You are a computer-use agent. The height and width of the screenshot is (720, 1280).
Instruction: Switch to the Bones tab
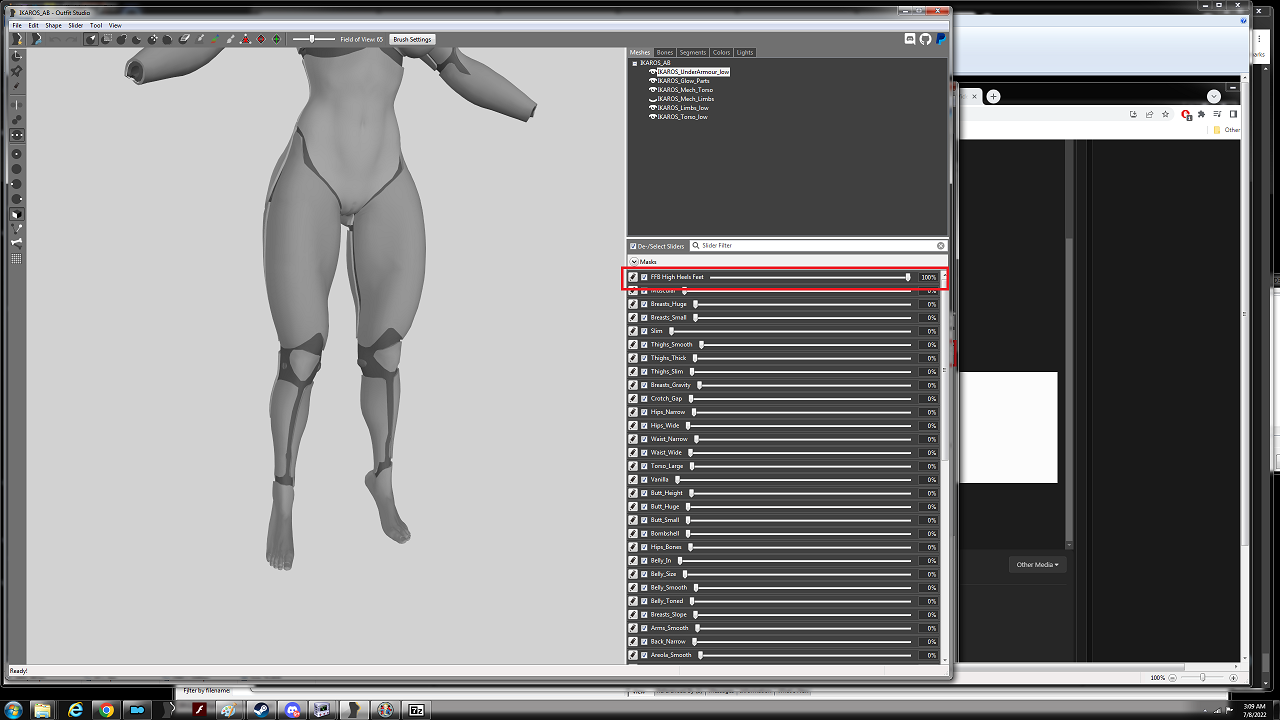pyautogui.click(x=665, y=52)
